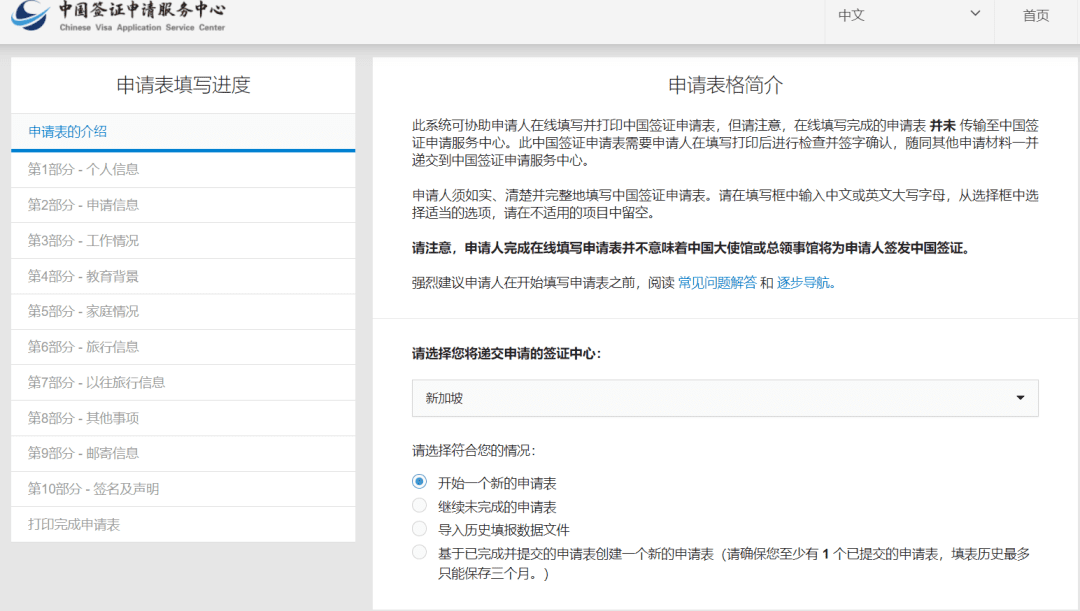Screen dimensions: 1080x611
Task: Jump to 第3部分 - 工作情况
Action: tap(84, 241)
